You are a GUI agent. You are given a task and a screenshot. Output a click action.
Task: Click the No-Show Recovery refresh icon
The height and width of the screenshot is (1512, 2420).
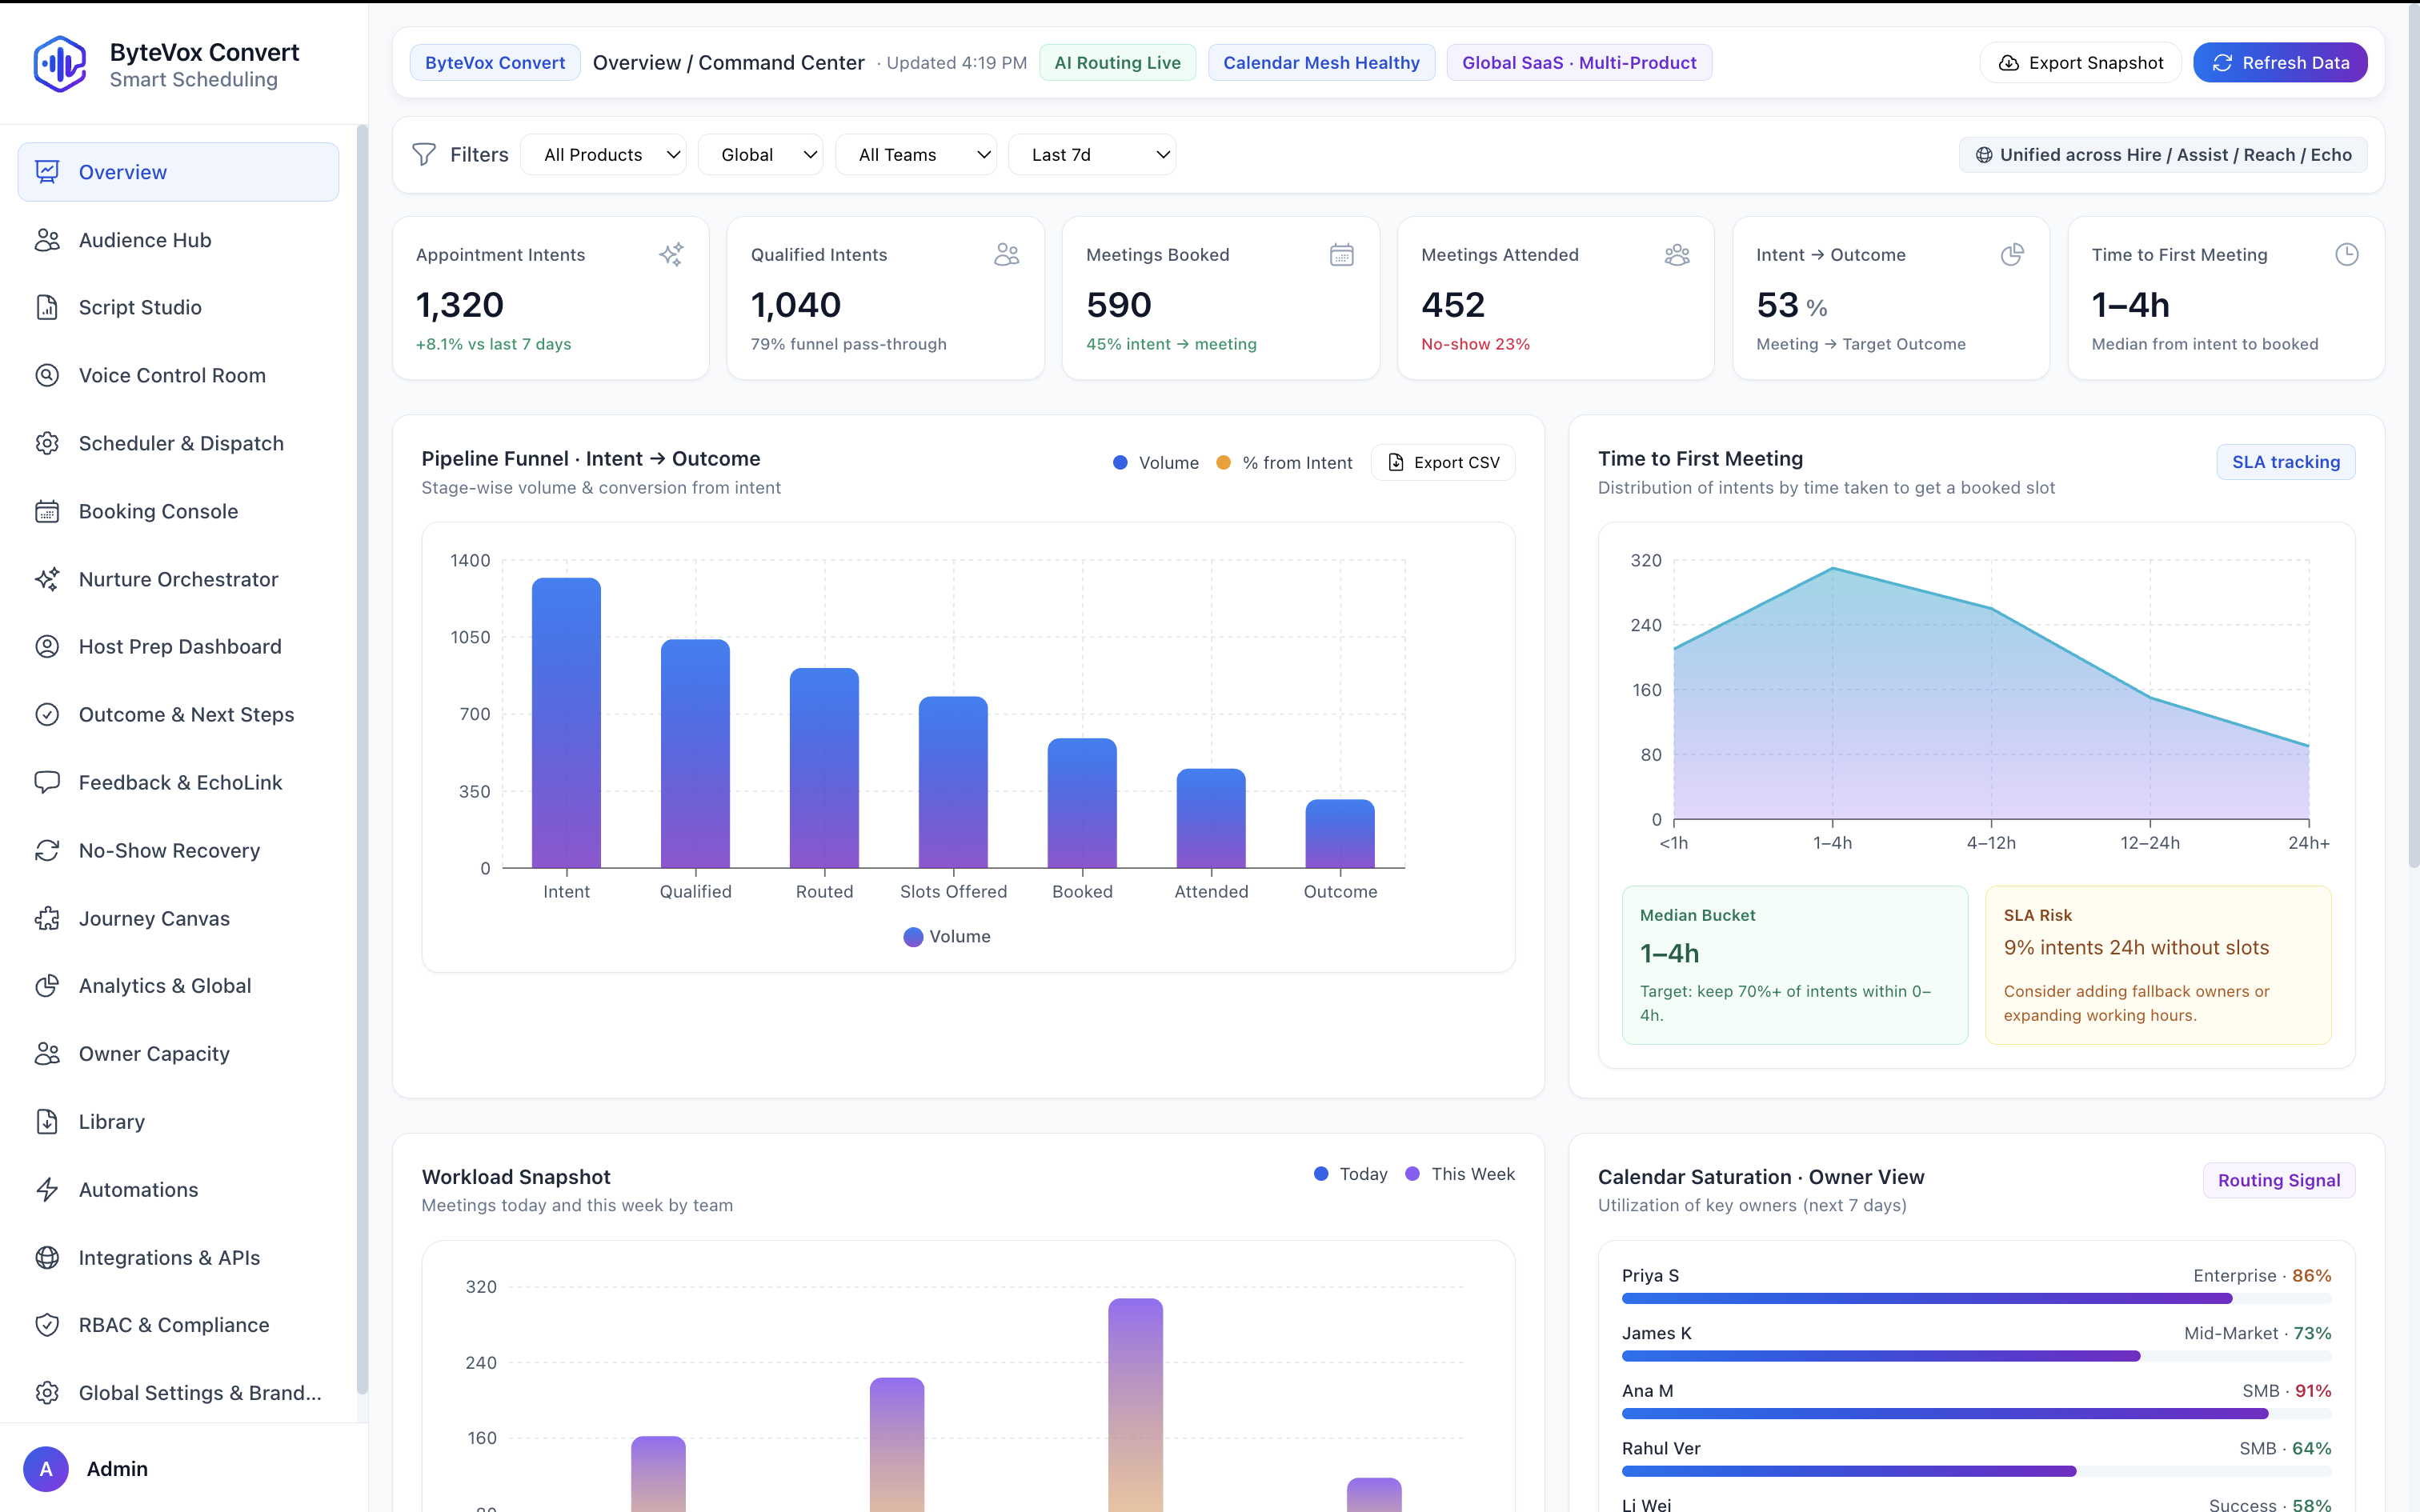47,850
